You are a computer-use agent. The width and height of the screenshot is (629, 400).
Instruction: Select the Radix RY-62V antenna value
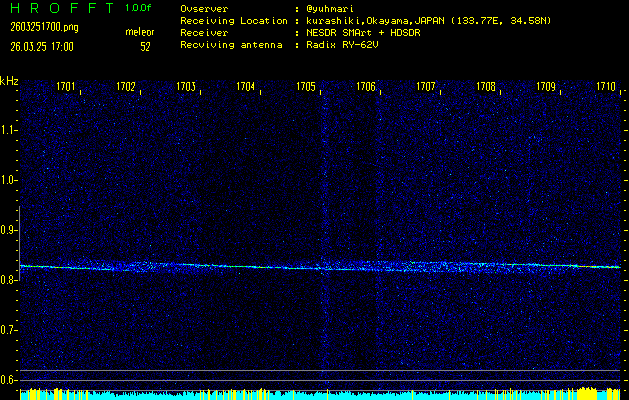pyautogui.click(x=342, y=45)
